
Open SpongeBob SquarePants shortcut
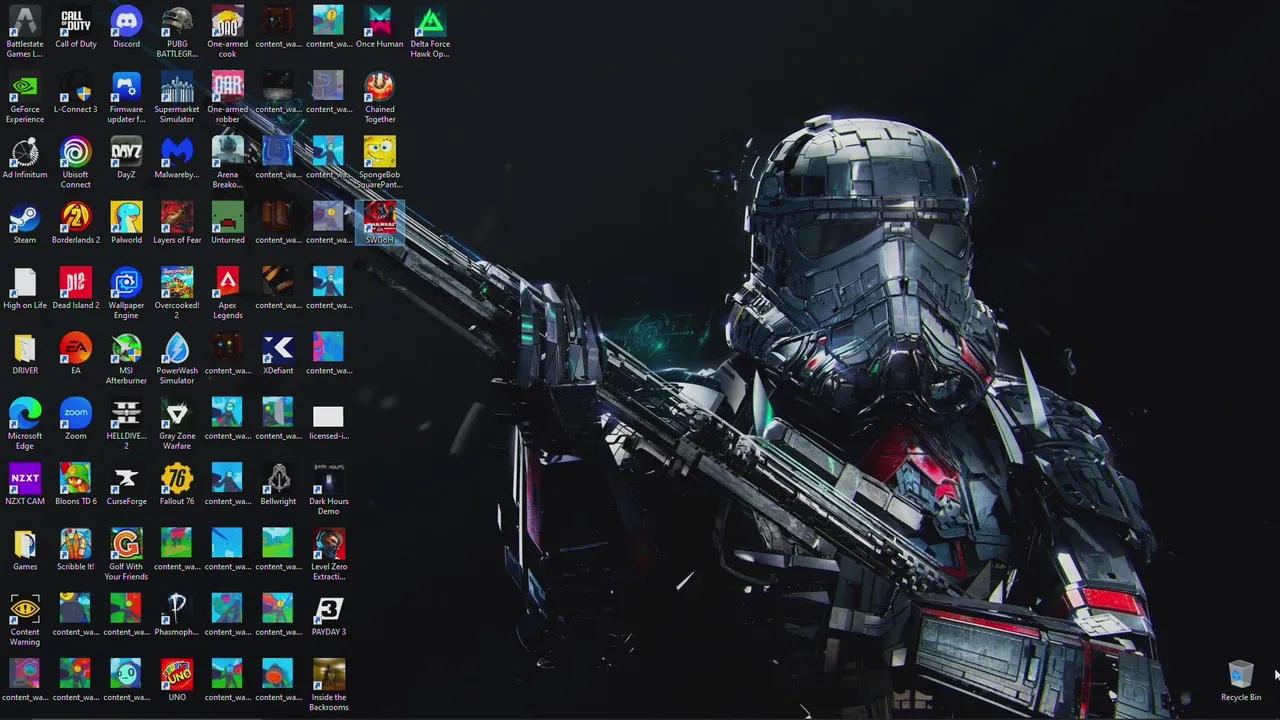tap(379, 162)
